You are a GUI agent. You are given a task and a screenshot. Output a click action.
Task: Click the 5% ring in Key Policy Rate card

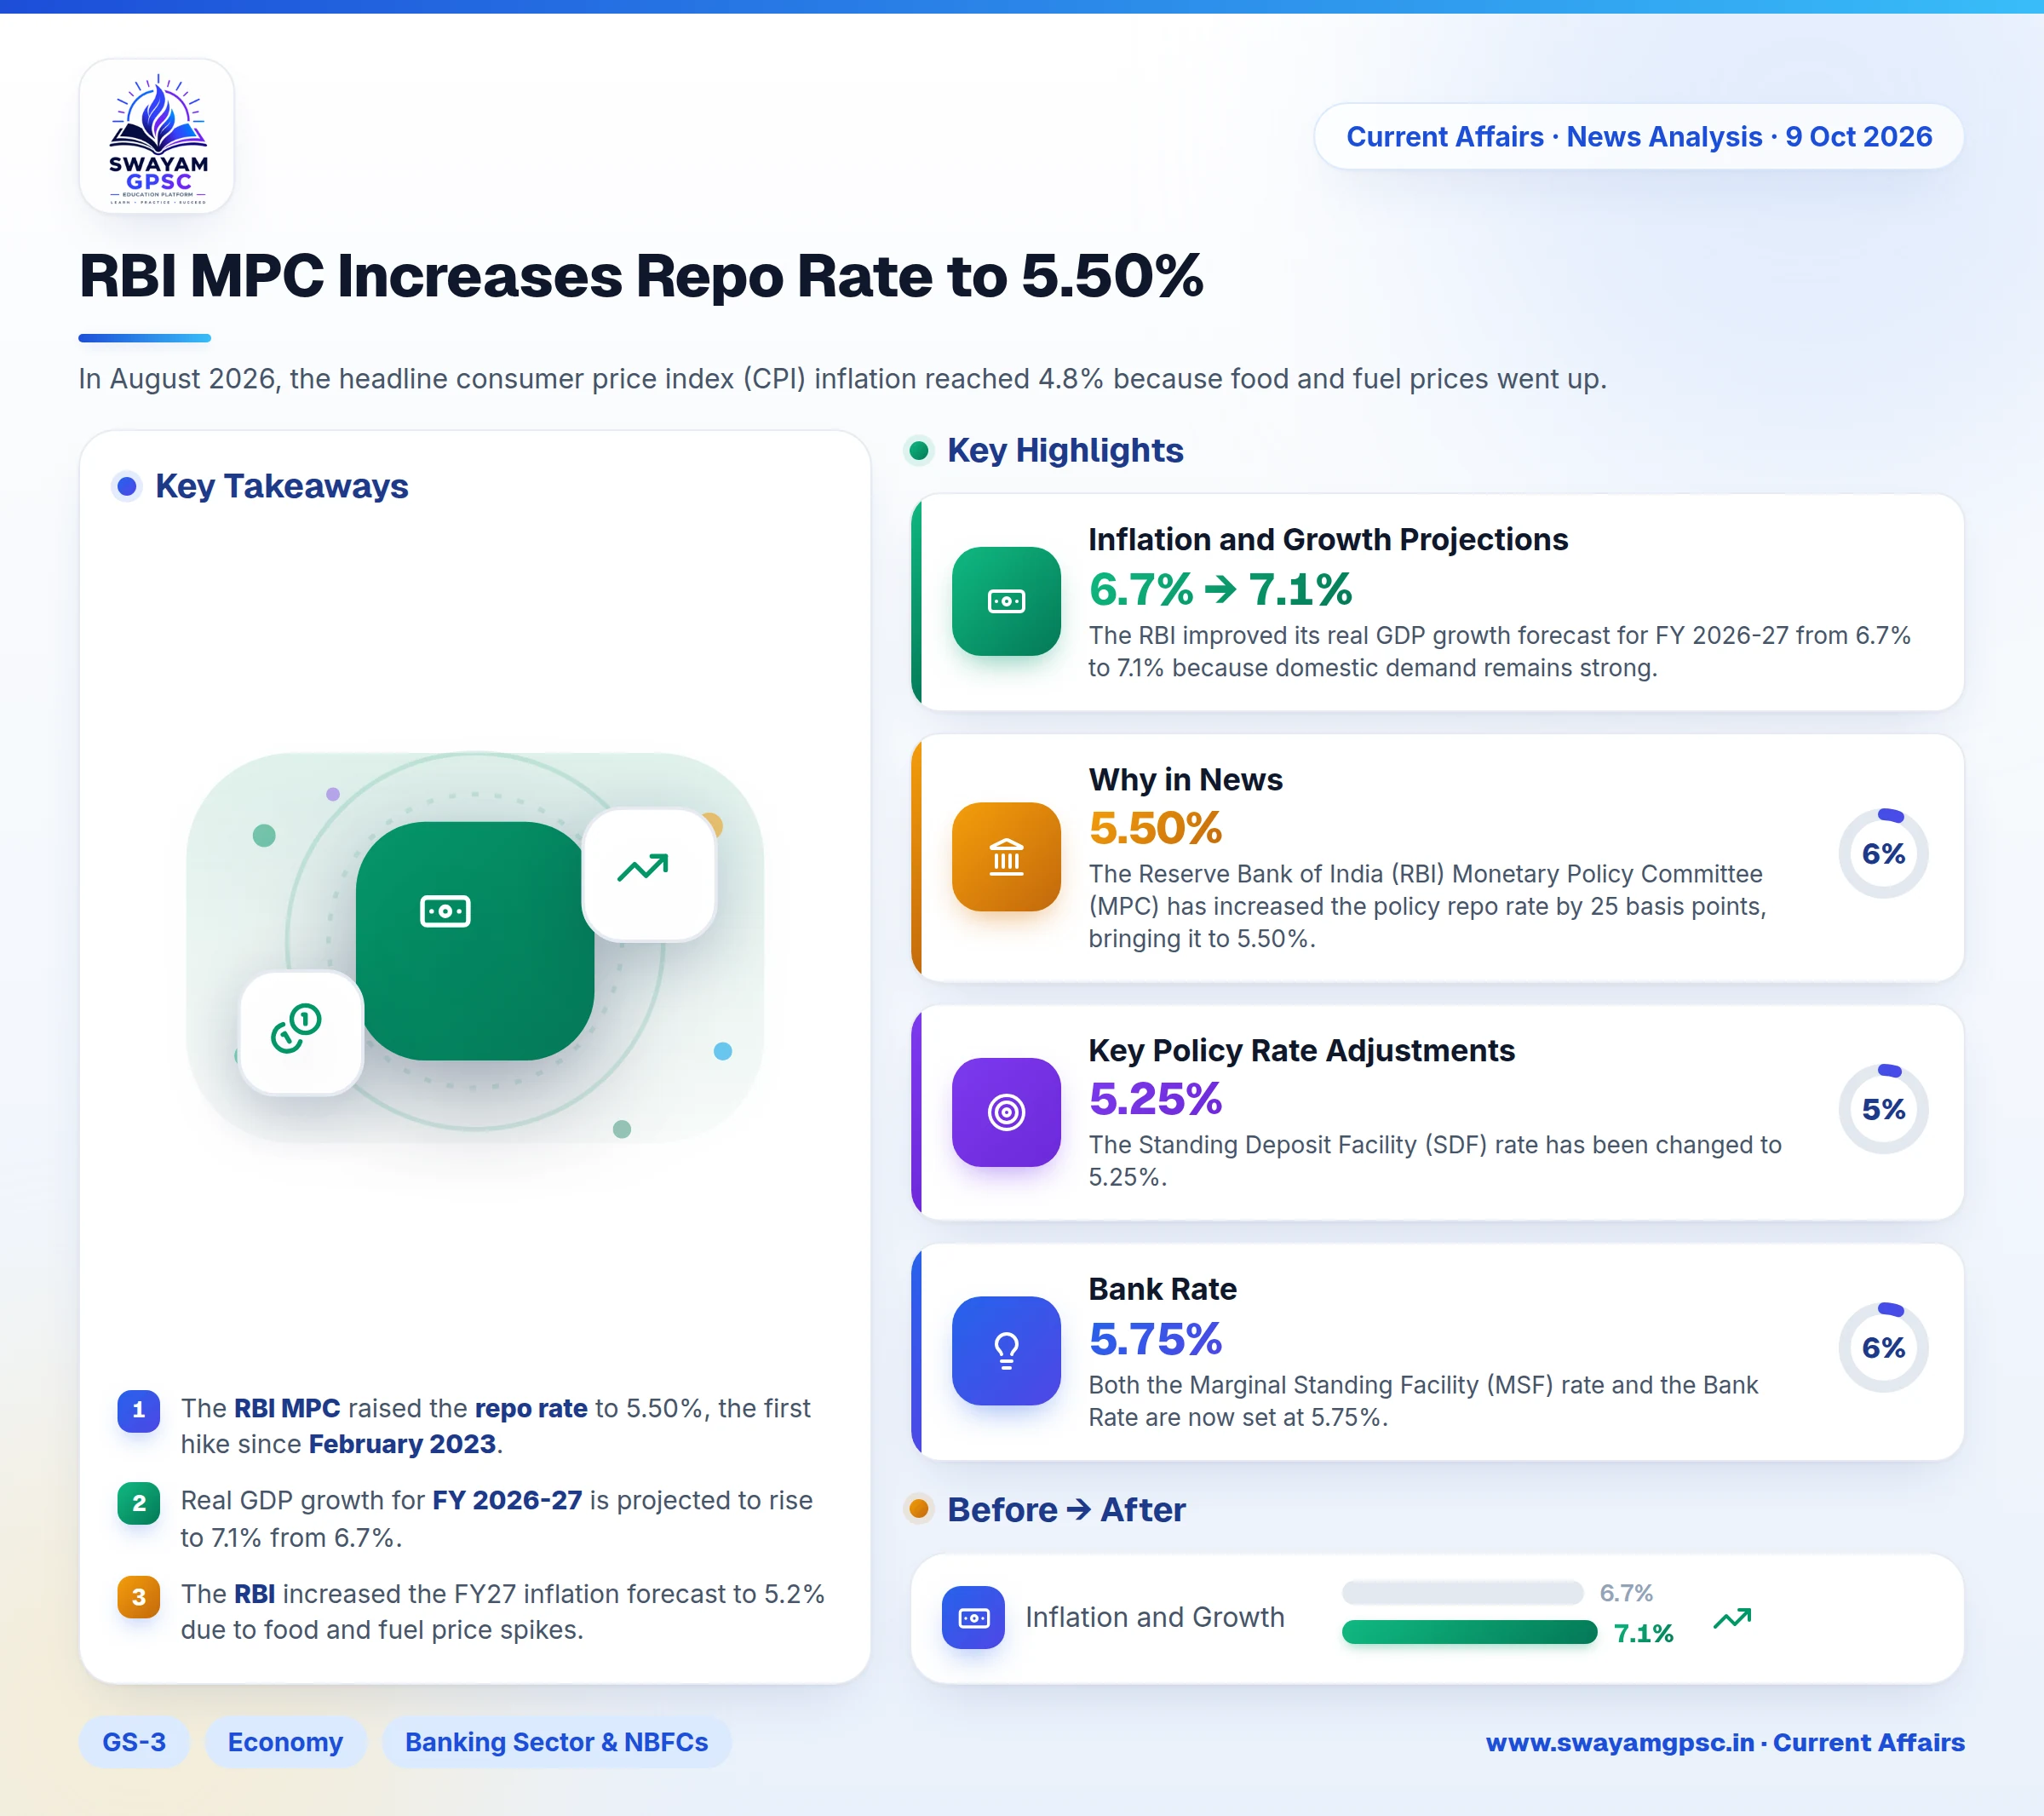pos(1883,1109)
